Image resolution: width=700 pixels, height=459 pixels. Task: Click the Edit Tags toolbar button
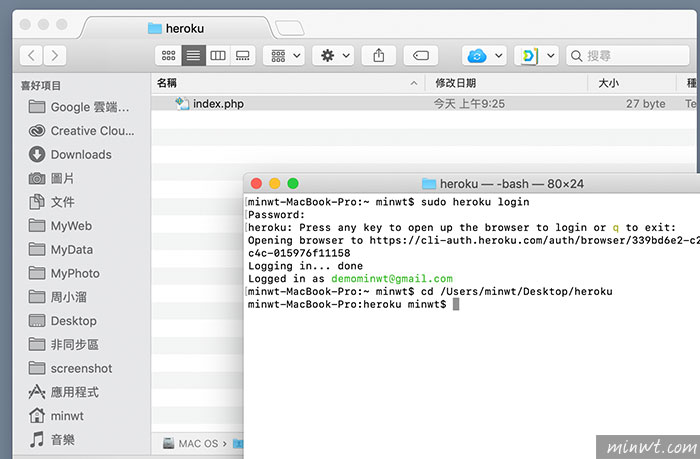click(x=421, y=55)
